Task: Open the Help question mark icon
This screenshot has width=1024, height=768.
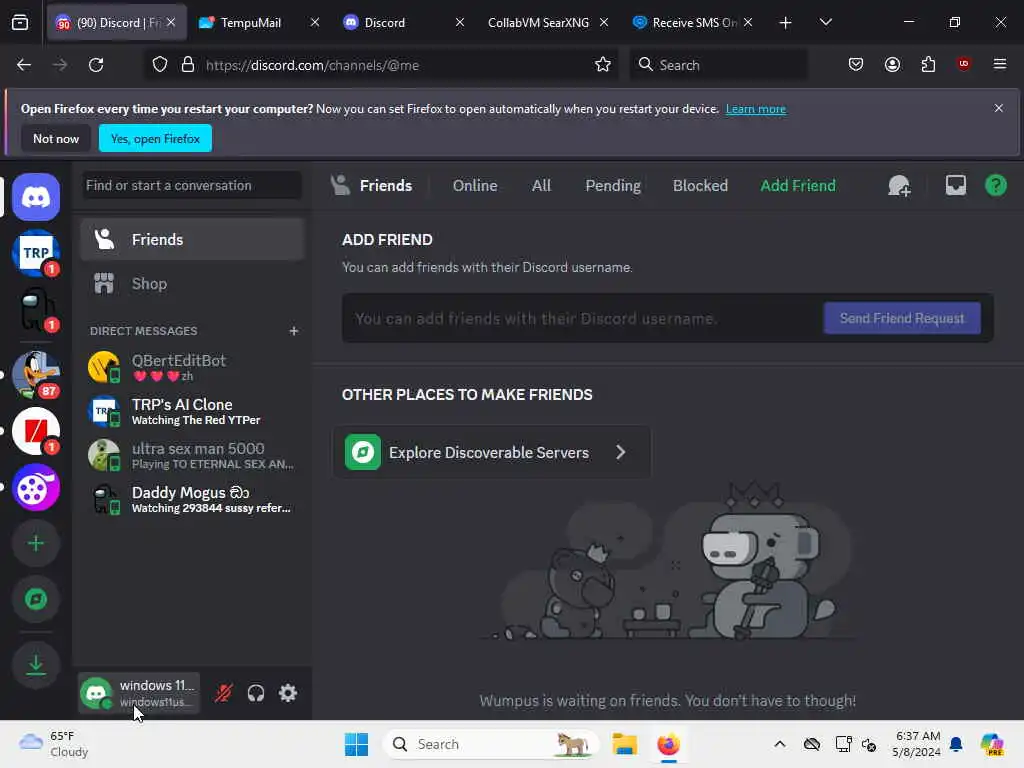Action: click(995, 185)
